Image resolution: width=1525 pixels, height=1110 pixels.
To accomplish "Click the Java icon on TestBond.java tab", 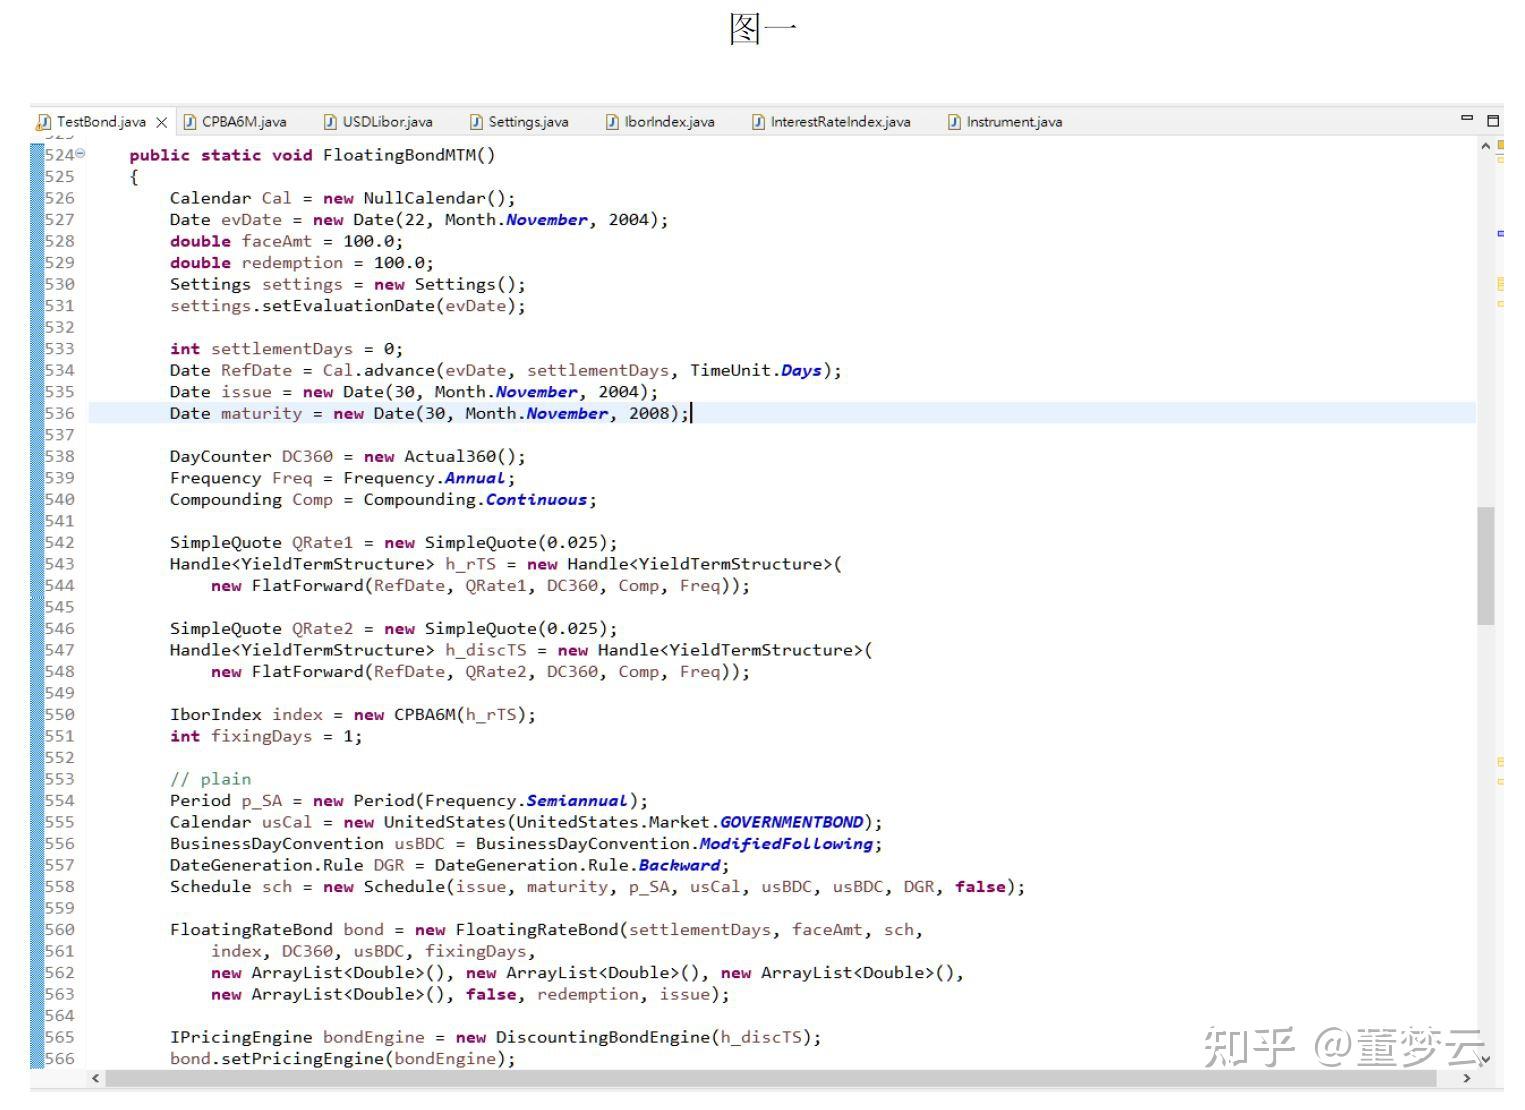I will coord(44,121).
